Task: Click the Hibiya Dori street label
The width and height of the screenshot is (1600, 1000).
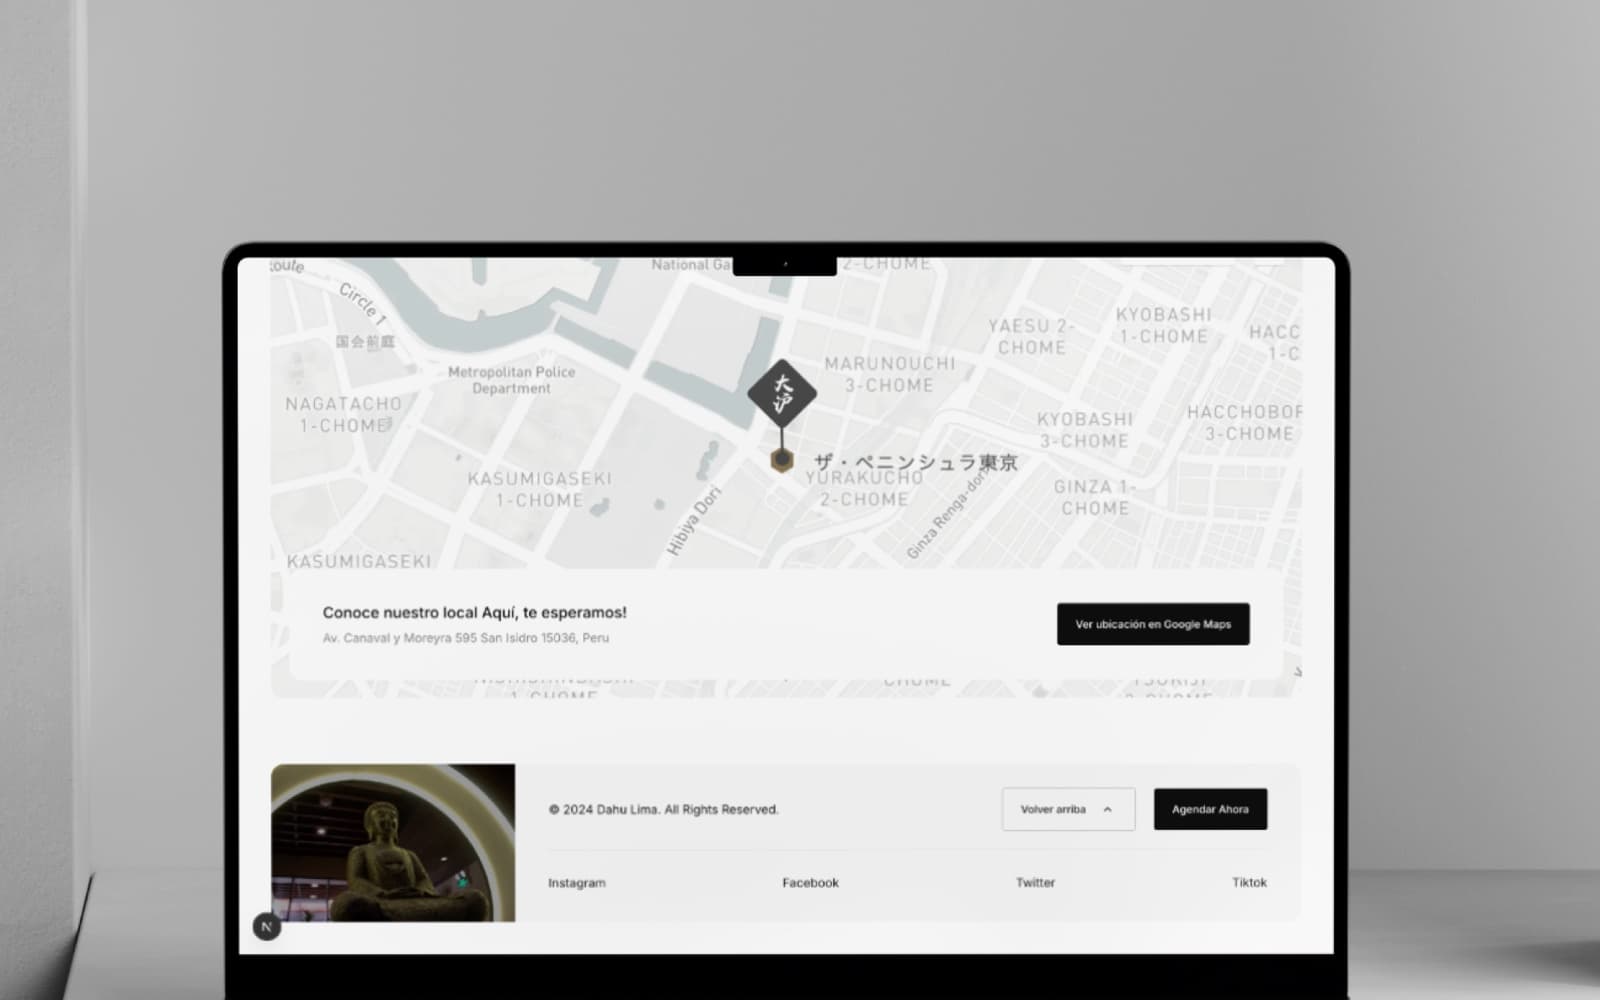Action: pos(693,521)
